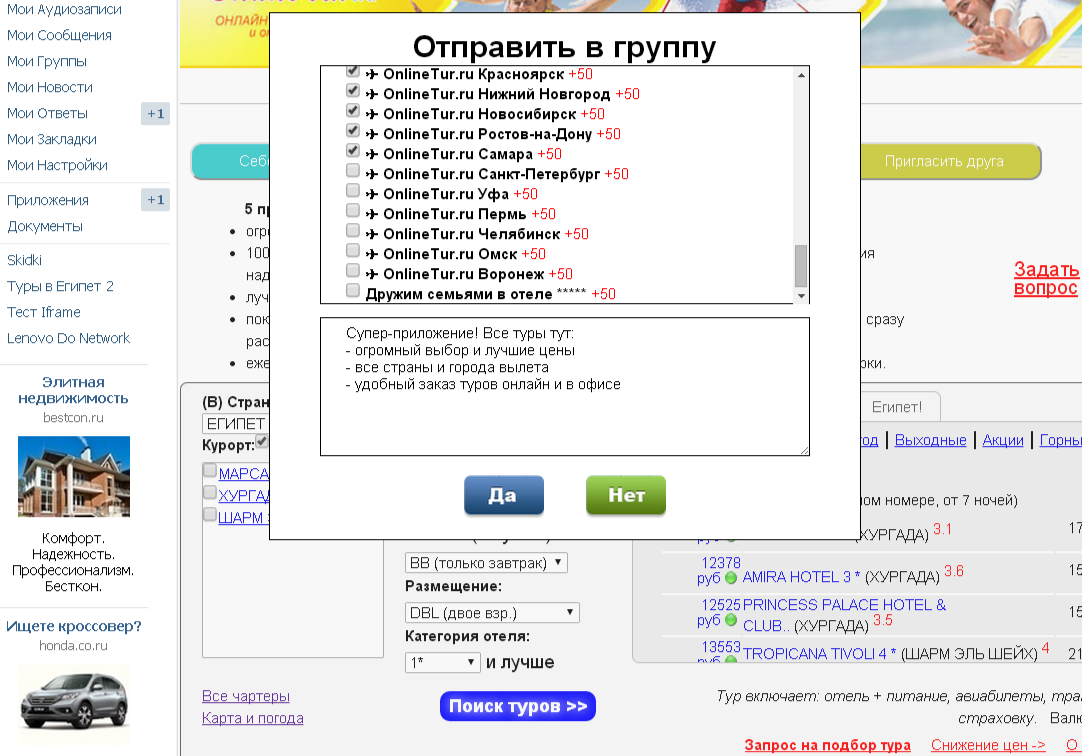Check OnlineTur.ru Омск checkbox
1082x756 pixels.
tap(353, 250)
